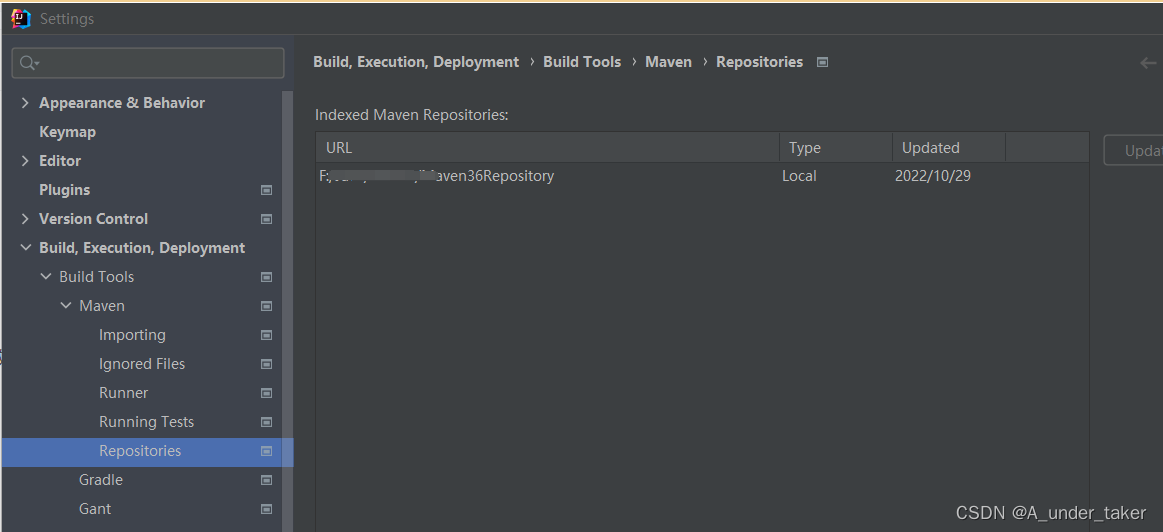Collapse the Maven tree node
Screen dimensions: 1163x532
[66, 306]
